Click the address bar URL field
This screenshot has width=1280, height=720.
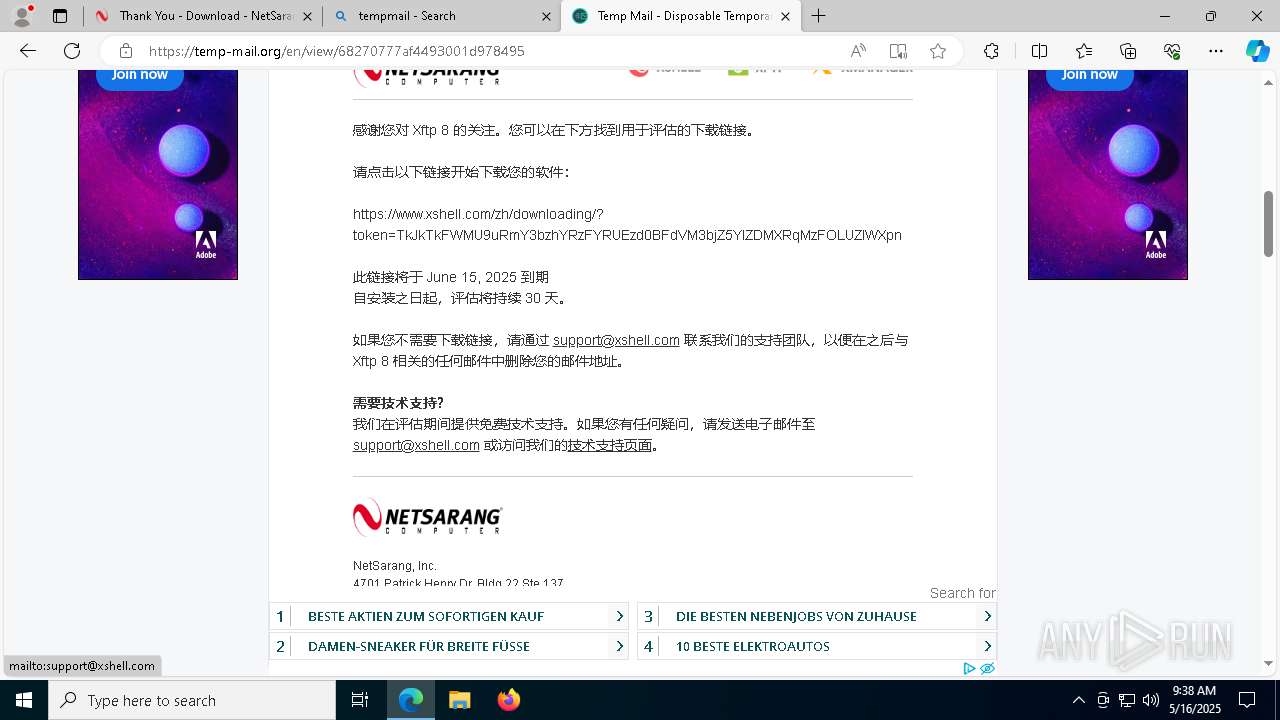tap(490, 51)
